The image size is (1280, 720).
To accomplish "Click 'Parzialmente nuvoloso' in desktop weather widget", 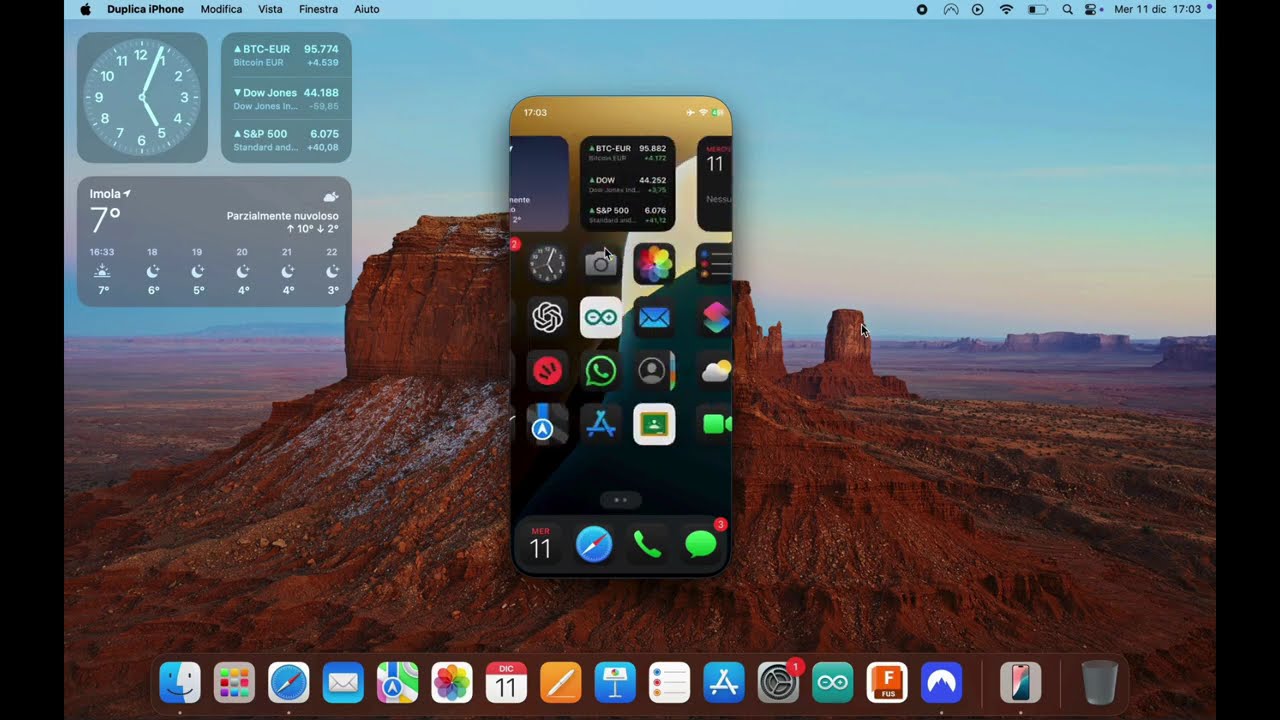I will coord(282,216).
